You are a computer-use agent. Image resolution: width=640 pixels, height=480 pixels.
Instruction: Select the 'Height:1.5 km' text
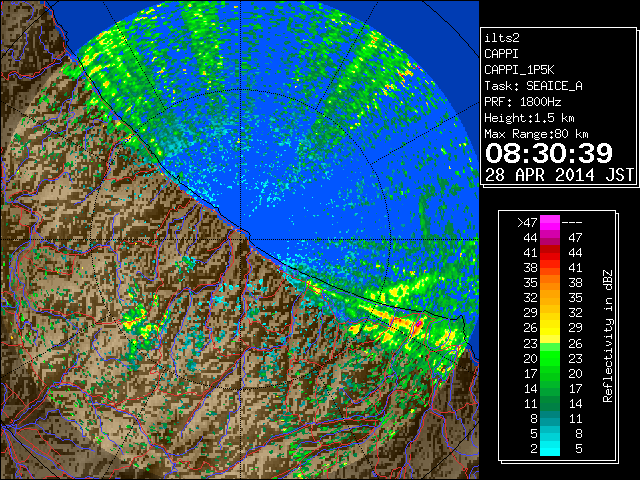pyautogui.click(x=529, y=118)
